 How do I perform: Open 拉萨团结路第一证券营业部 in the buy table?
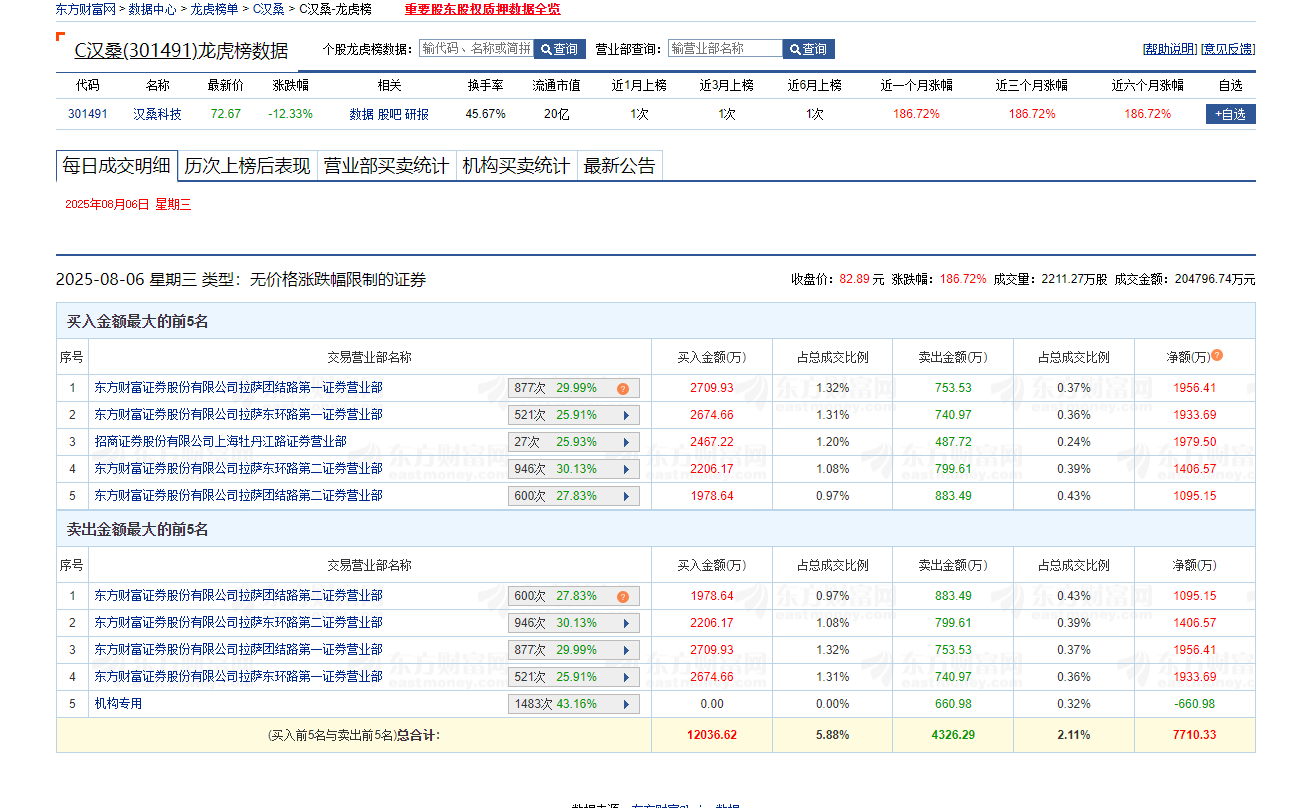click(238, 388)
